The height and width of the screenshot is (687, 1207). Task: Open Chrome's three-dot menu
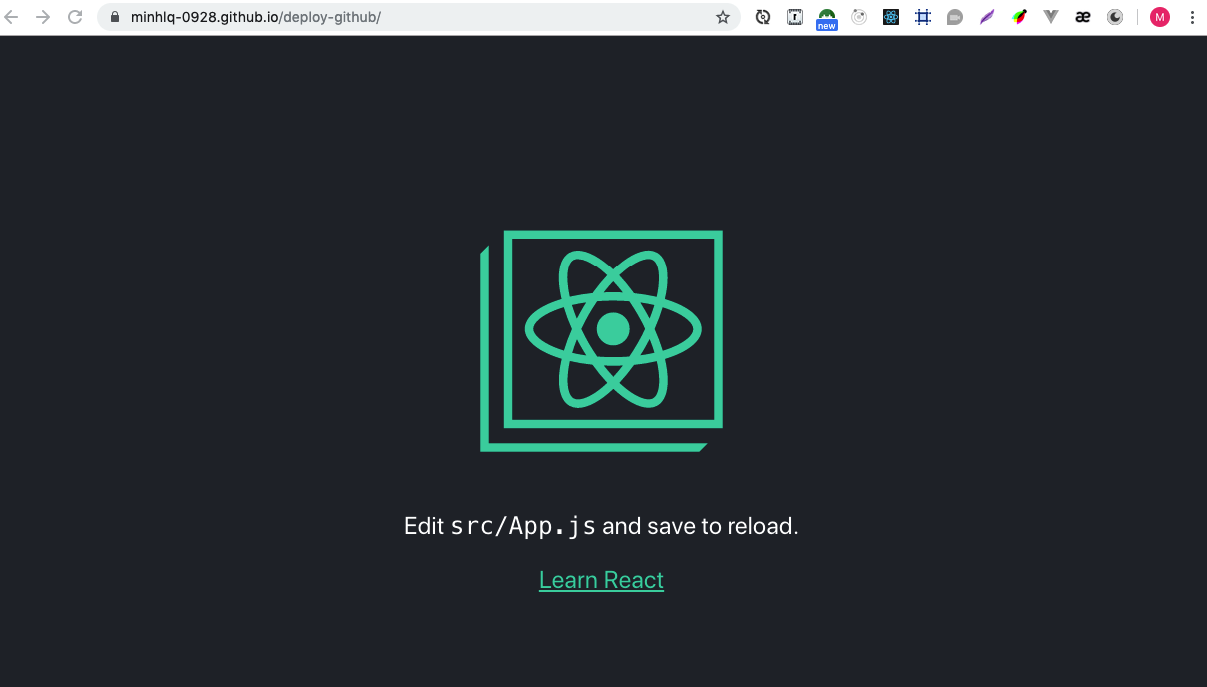pyautogui.click(x=1192, y=17)
